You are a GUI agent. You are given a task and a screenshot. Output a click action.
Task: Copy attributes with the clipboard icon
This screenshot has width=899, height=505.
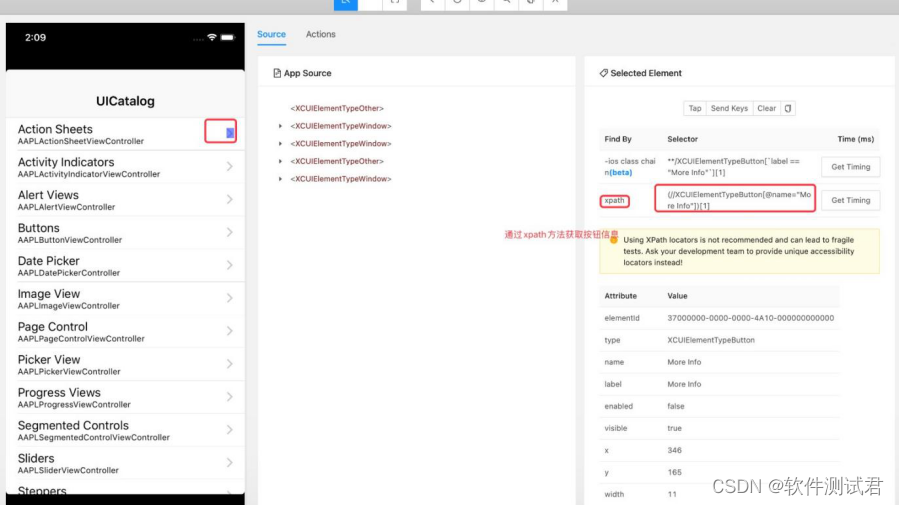[788, 108]
